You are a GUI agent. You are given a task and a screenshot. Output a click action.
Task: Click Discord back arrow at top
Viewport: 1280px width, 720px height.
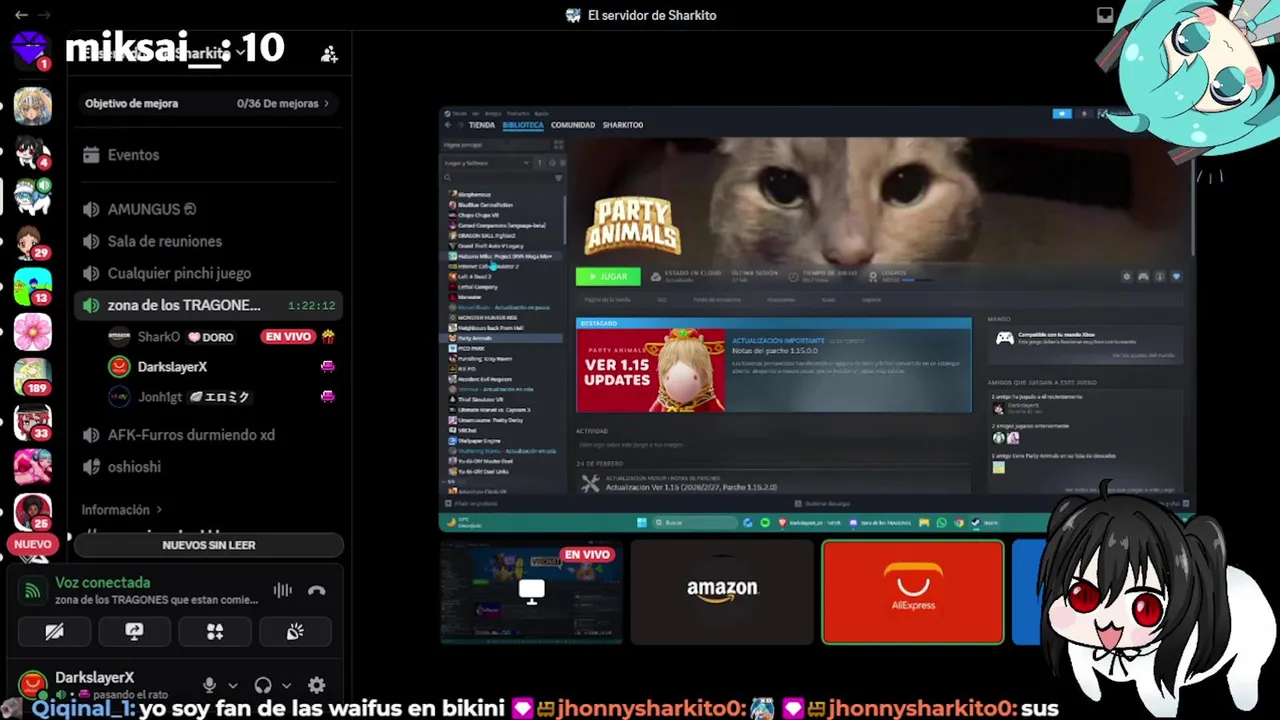pyautogui.click(x=21, y=15)
